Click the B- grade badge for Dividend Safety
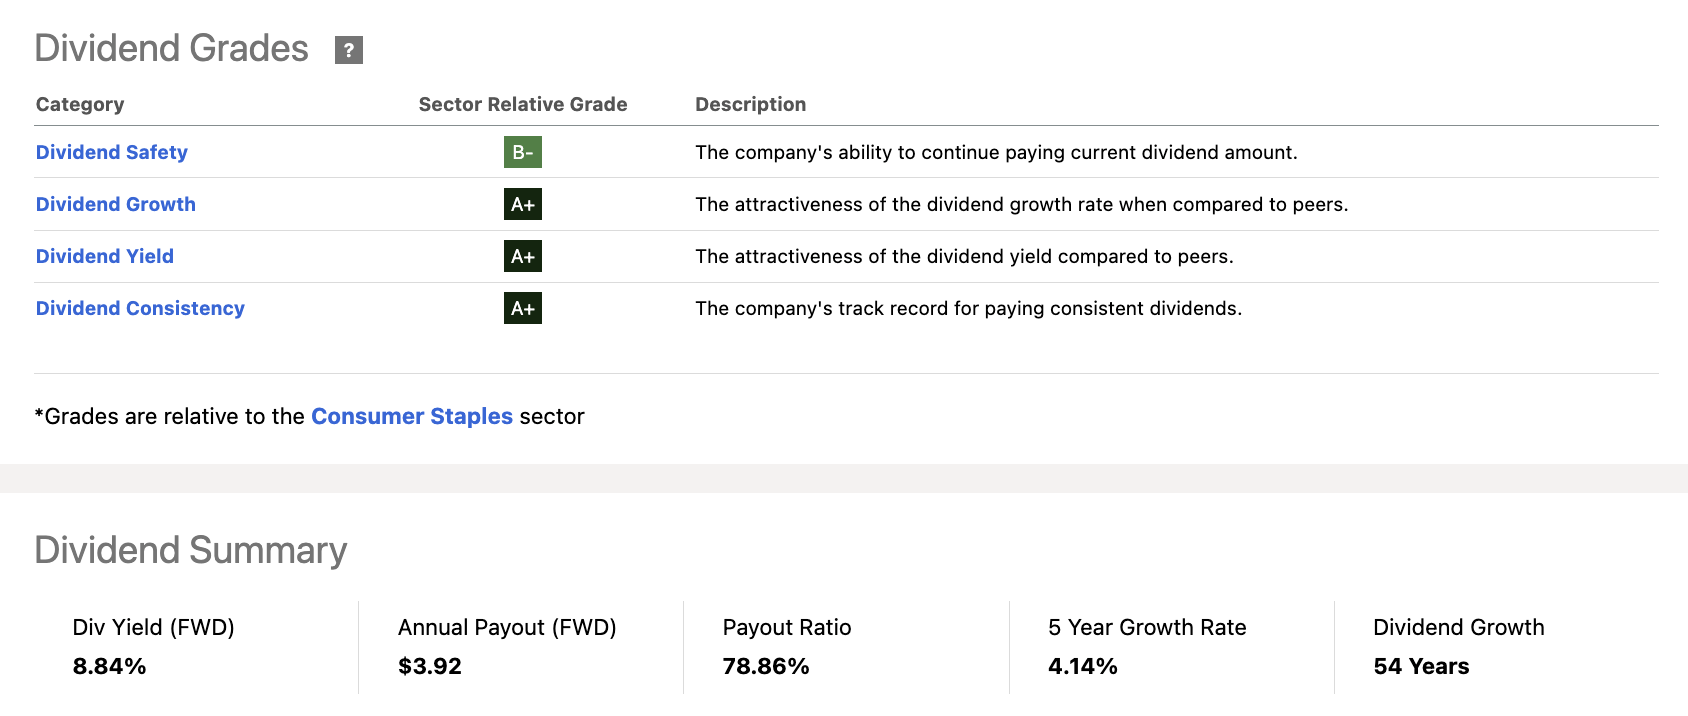The image size is (1688, 716). click(522, 152)
